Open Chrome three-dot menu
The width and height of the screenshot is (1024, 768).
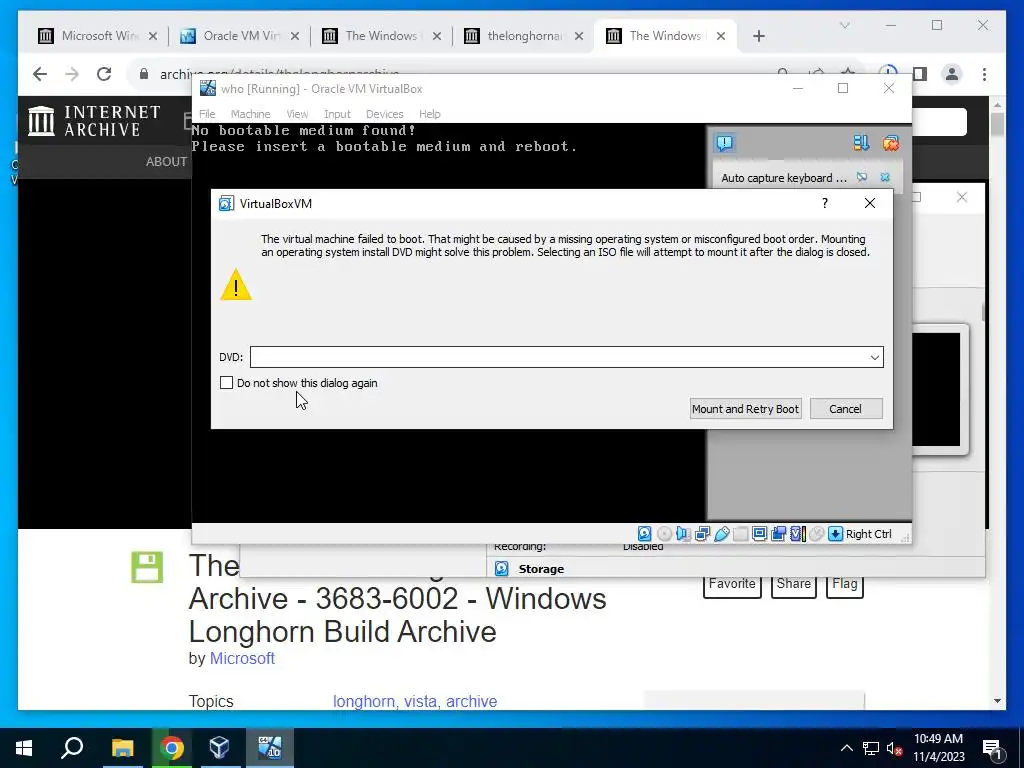[x=984, y=74]
